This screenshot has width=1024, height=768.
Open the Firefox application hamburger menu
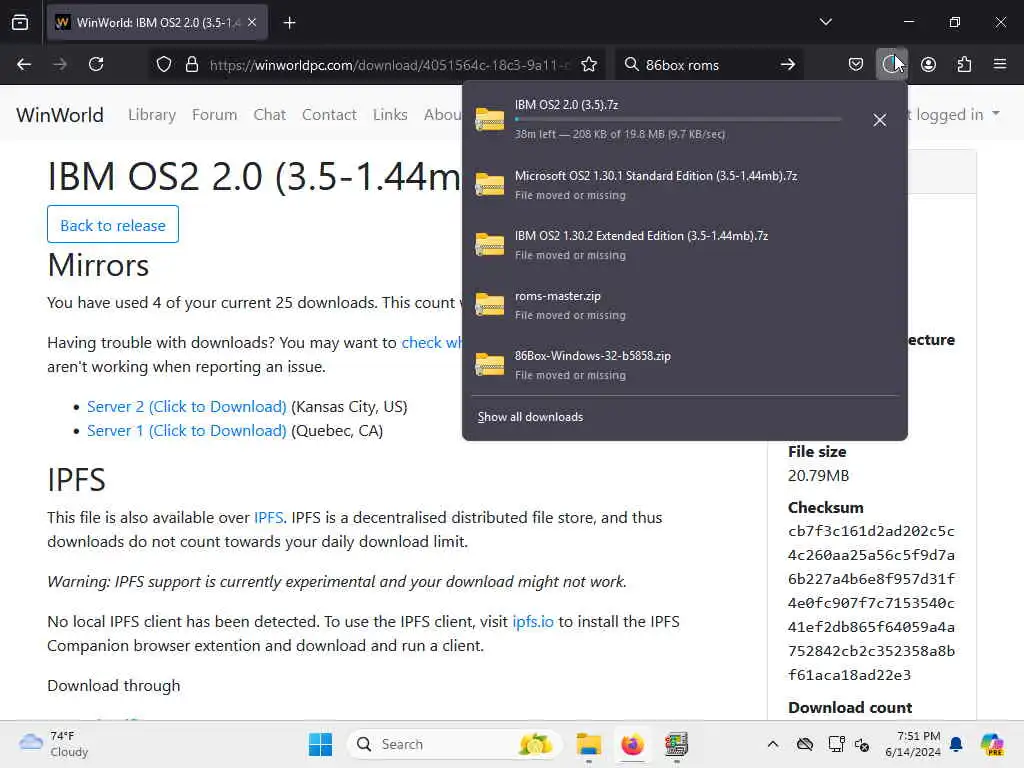click(1000, 64)
